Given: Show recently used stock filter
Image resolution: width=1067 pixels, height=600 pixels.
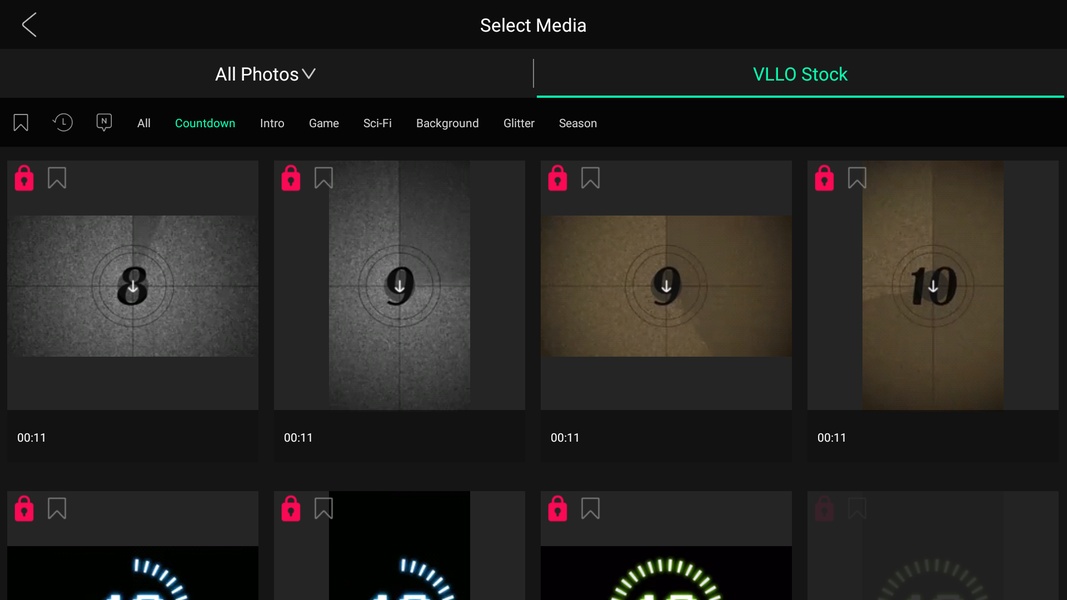Looking at the screenshot, I should 63,122.
